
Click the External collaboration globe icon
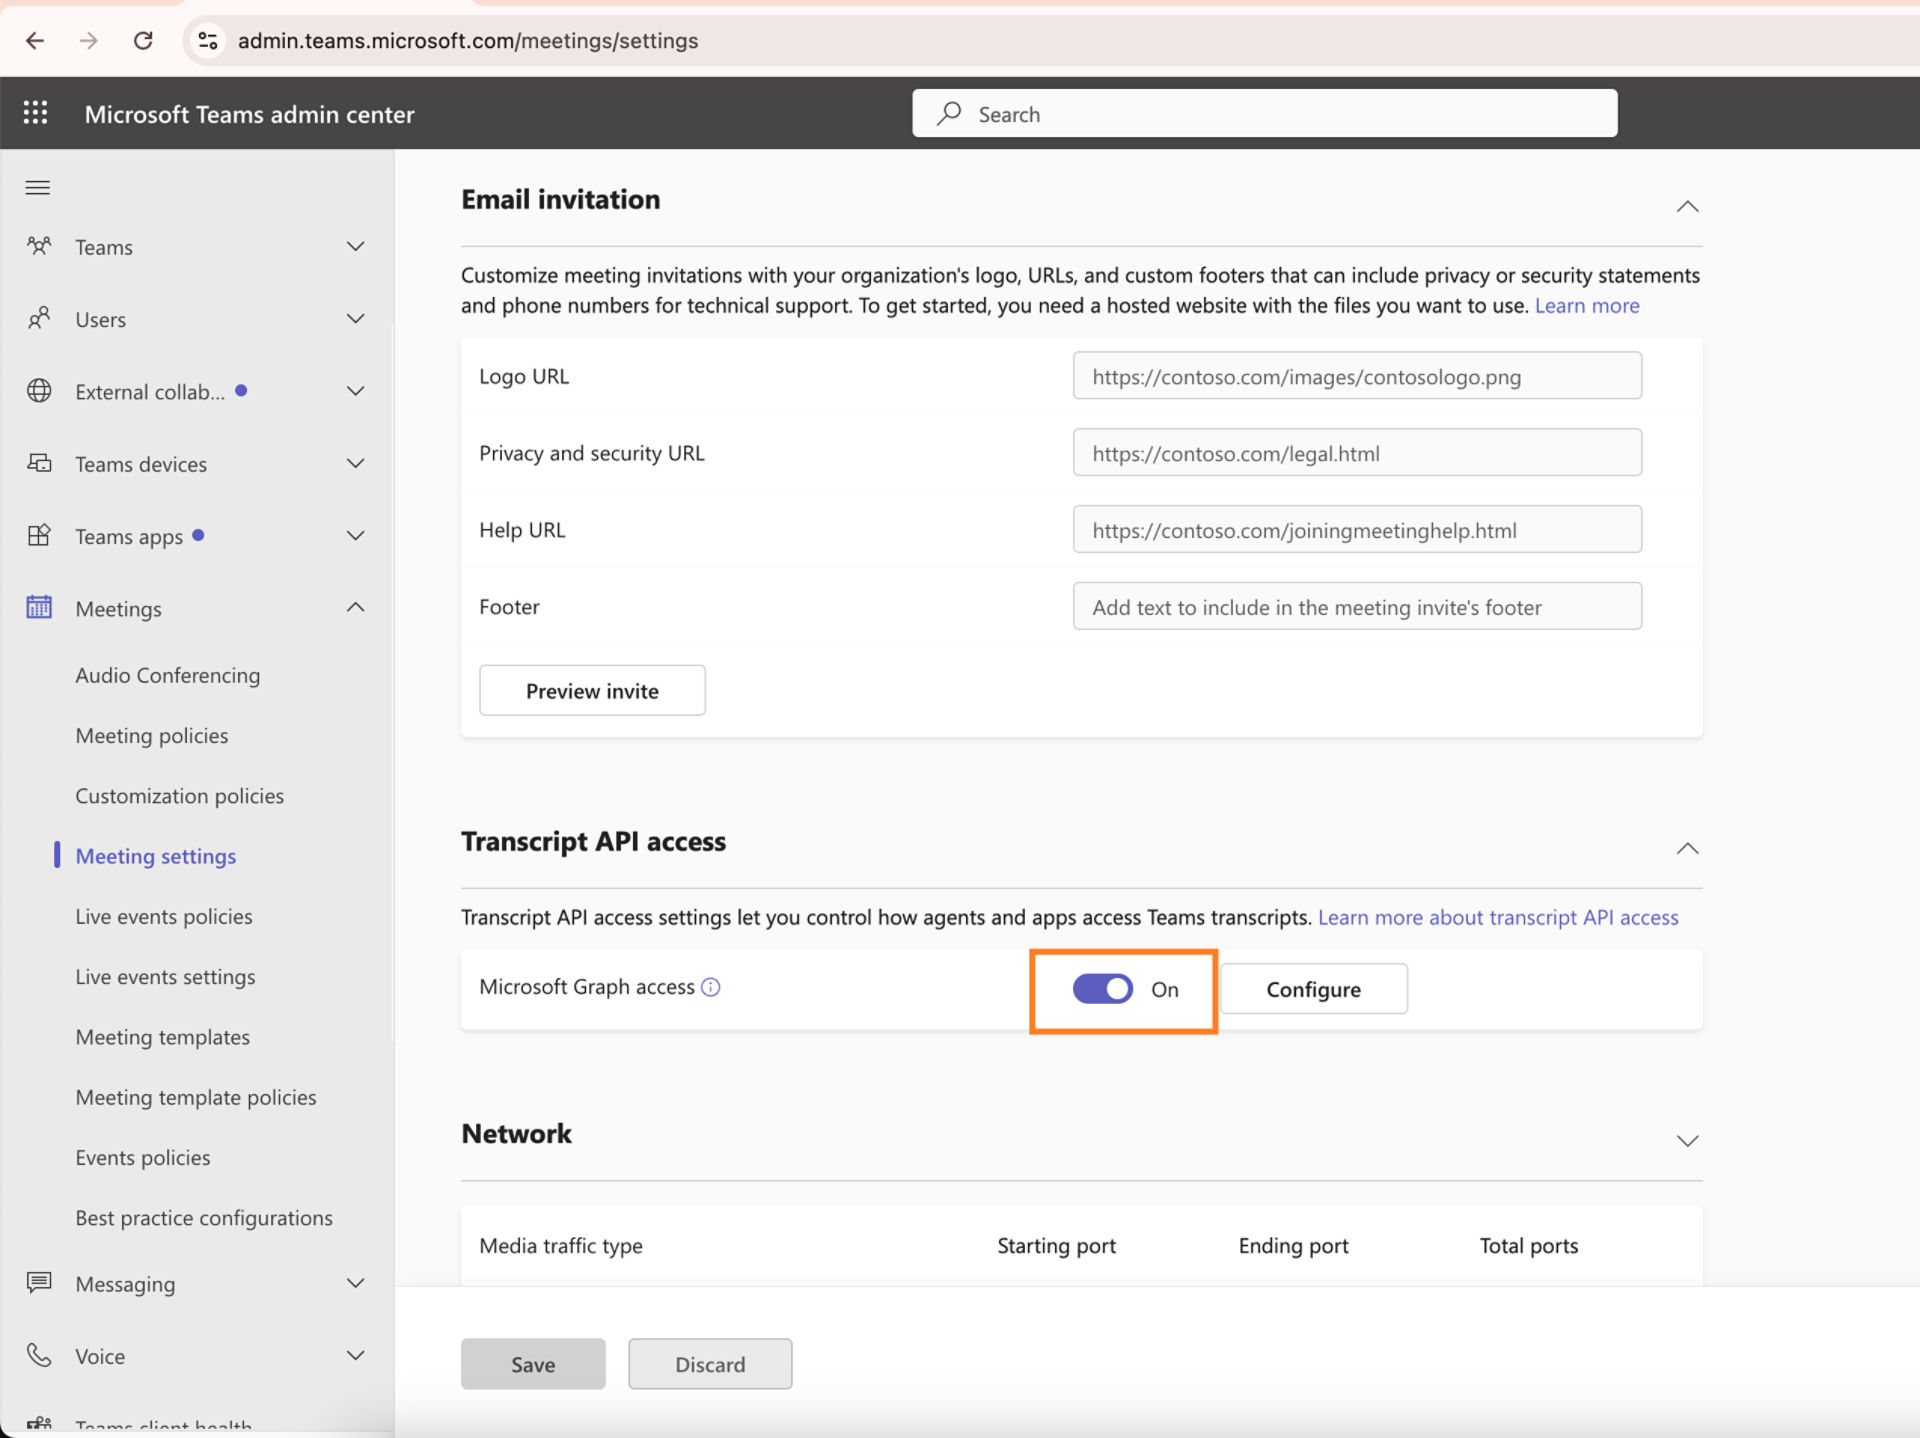[x=39, y=391]
